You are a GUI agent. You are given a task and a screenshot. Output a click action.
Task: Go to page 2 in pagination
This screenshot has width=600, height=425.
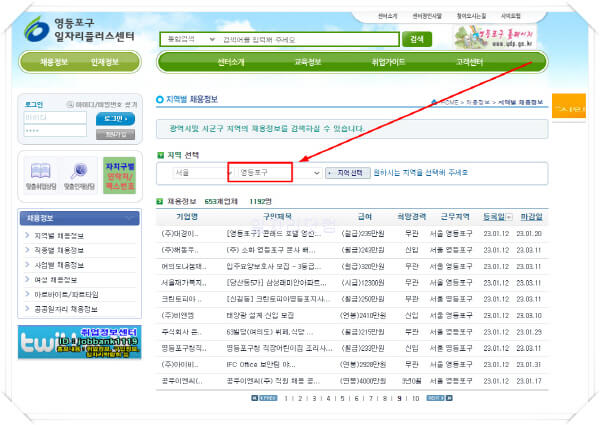pyautogui.click(x=300, y=399)
